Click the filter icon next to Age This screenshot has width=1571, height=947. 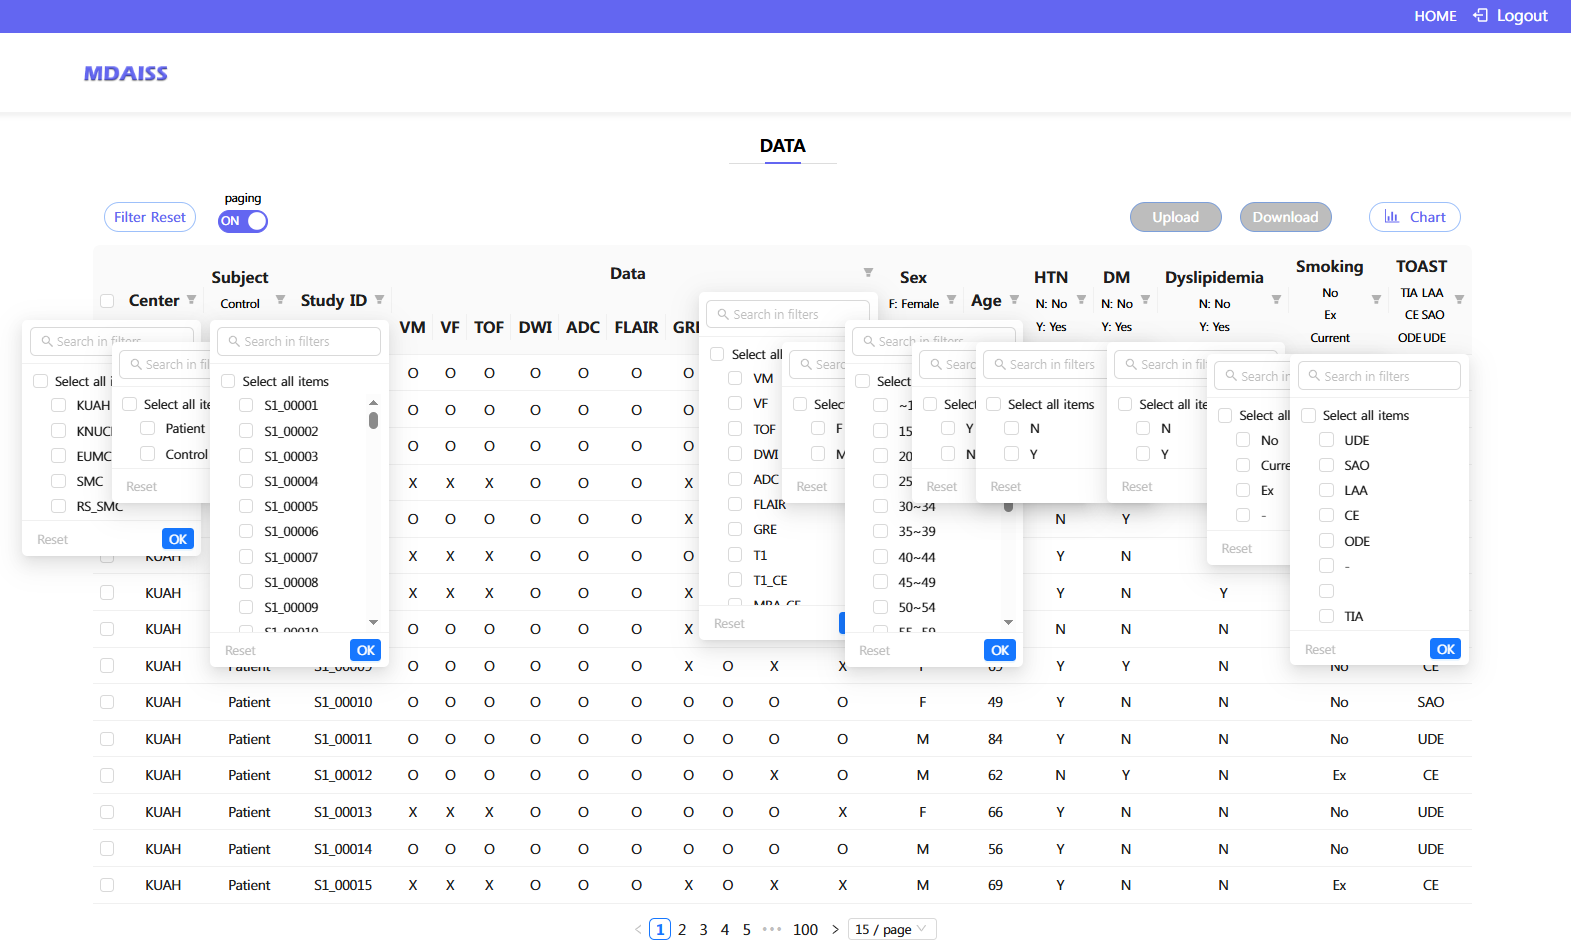(x=1014, y=300)
